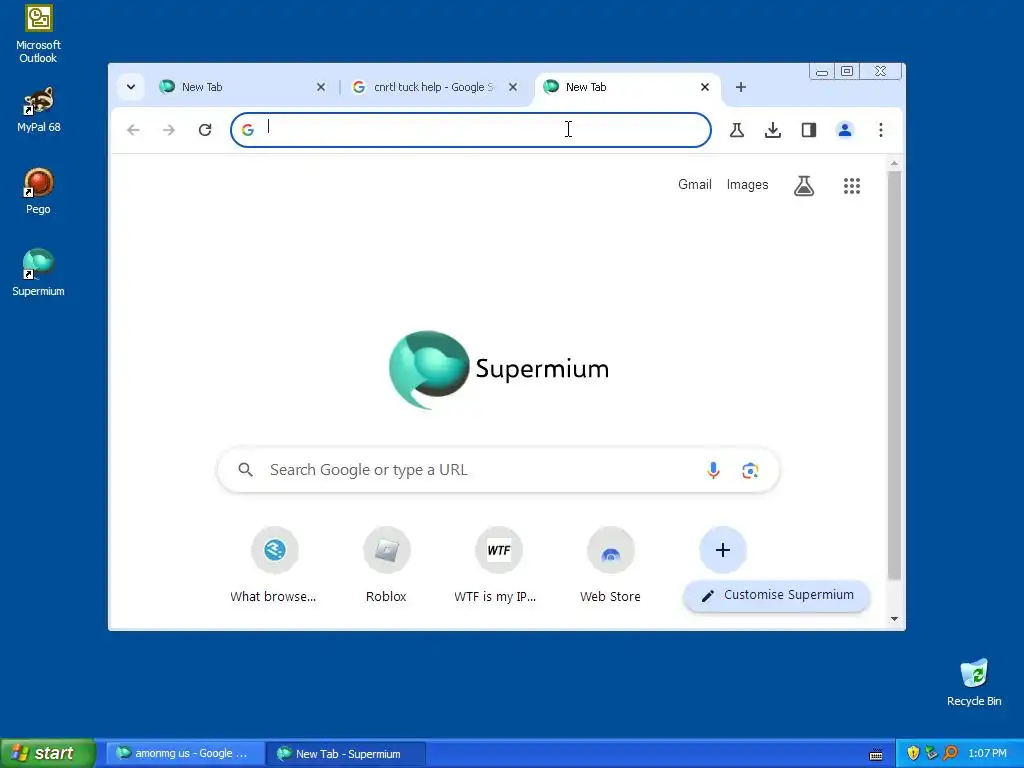Click the magnifier icon in search box
The image size is (1024, 768).
click(x=246, y=470)
